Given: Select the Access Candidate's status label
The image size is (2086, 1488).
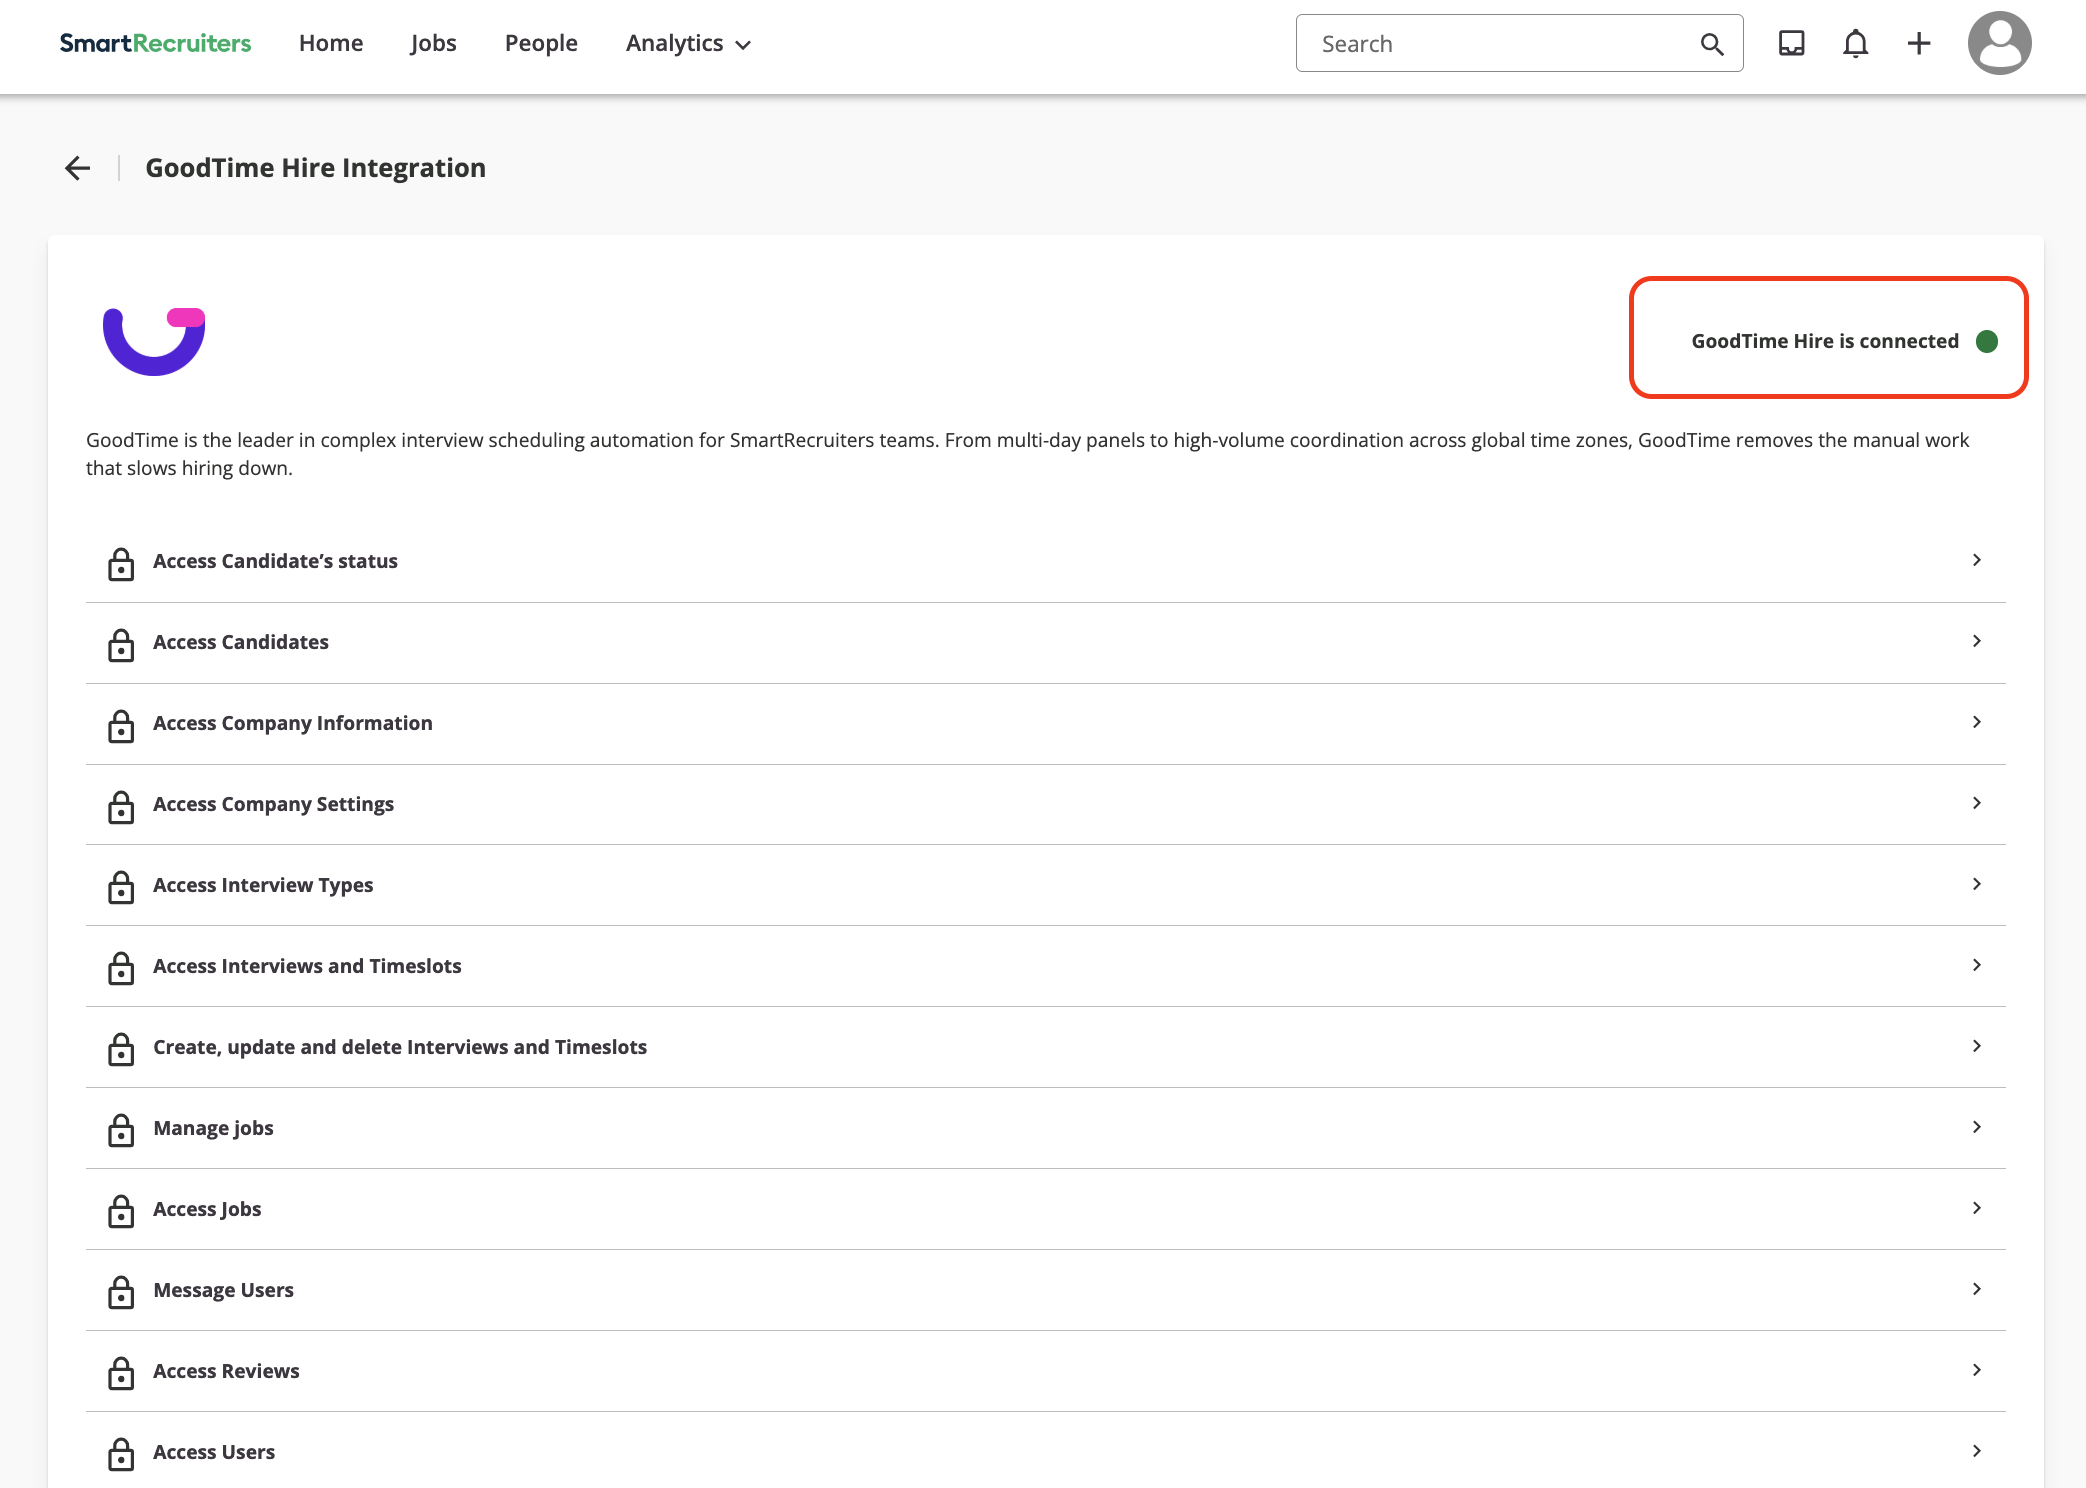Looking at the screenshot, I should click(x=275, y=561).
